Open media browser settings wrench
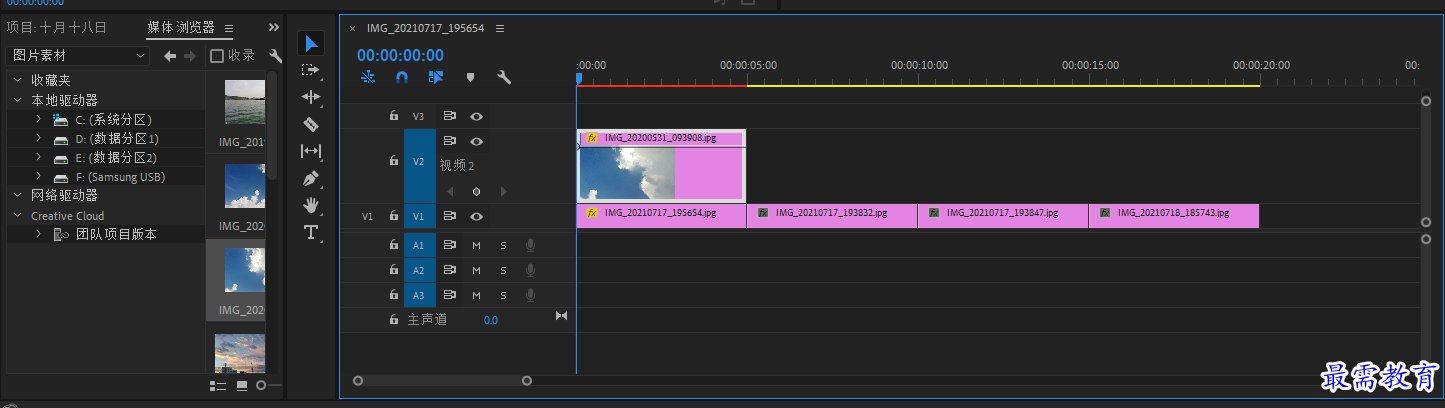This screenshot has width=1445, height=408. (276, 56)
